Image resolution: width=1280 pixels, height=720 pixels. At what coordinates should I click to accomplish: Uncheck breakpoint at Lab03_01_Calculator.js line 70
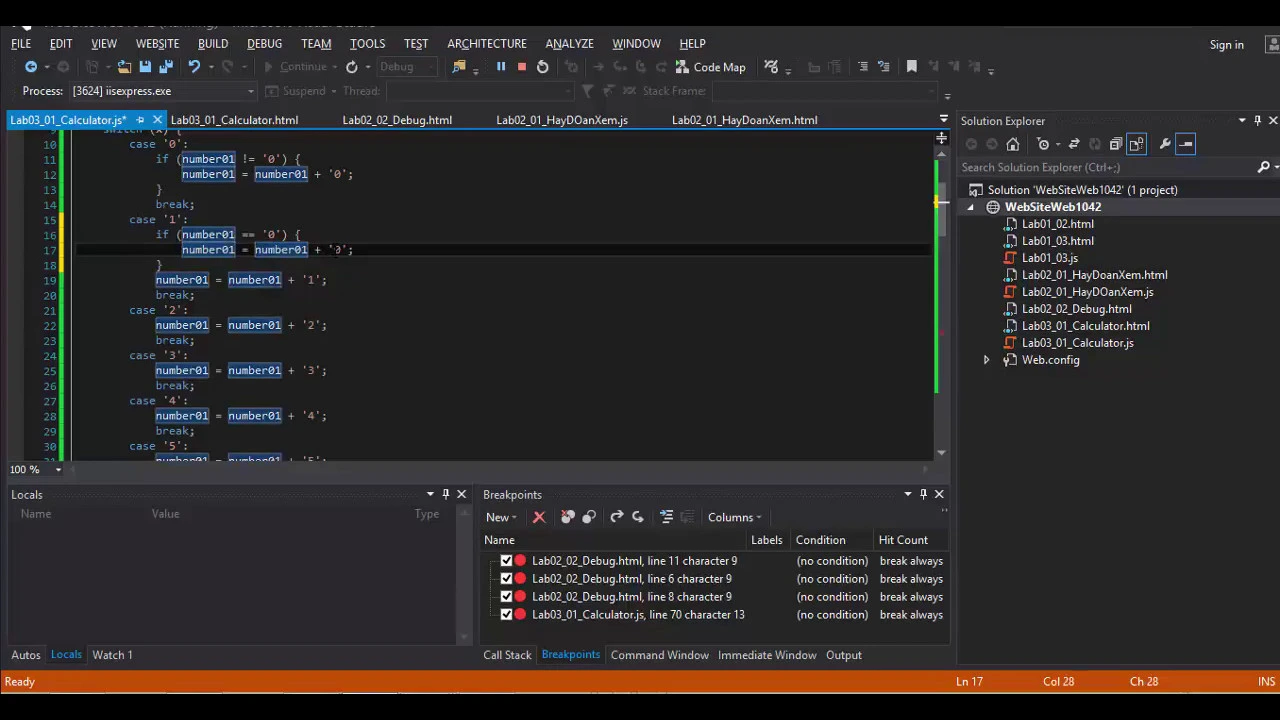506,615
